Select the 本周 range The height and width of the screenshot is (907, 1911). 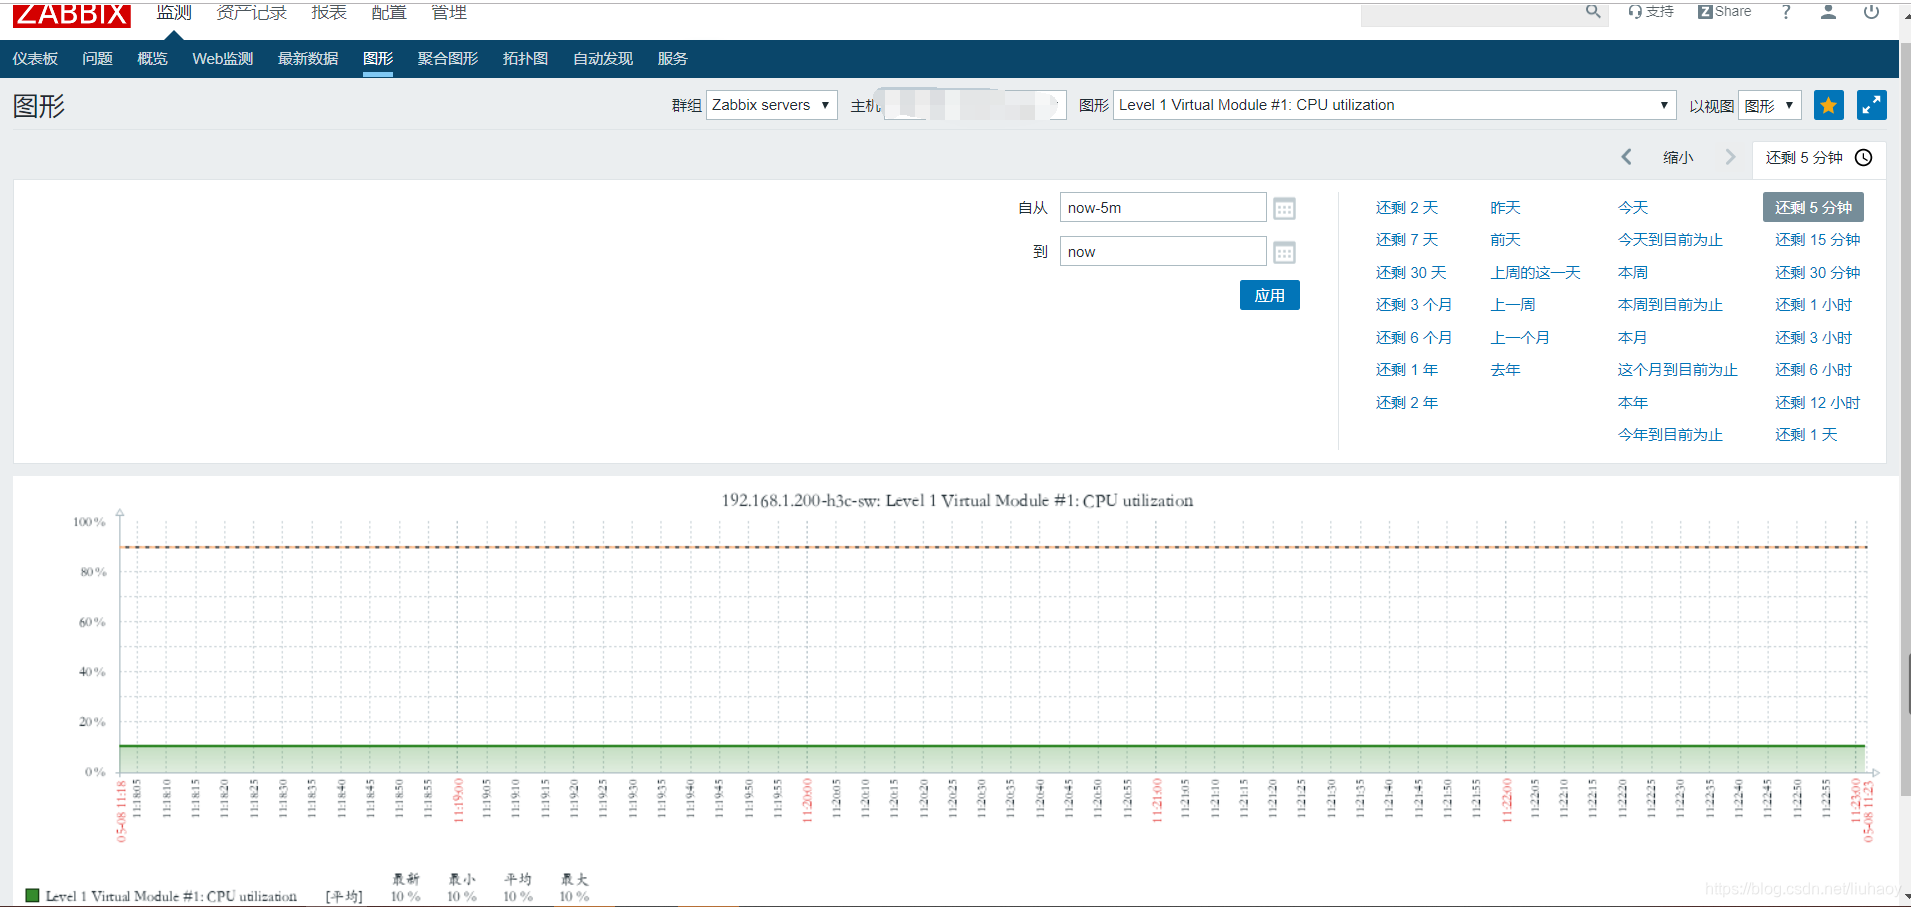coord(1633,273)
